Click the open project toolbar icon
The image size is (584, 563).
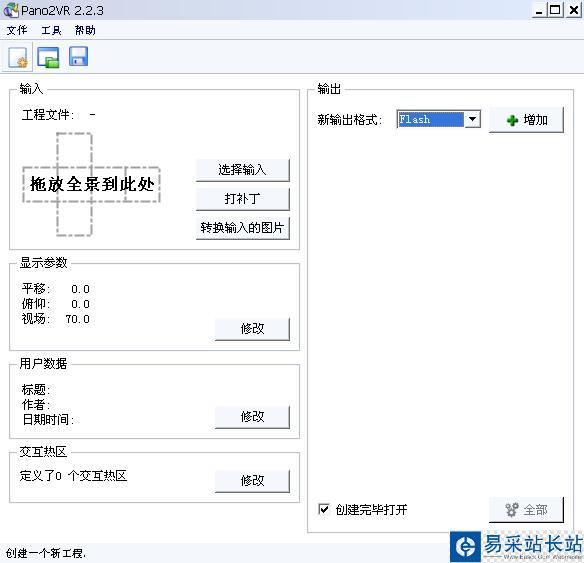pyautogui.click(x=48, y=57)
